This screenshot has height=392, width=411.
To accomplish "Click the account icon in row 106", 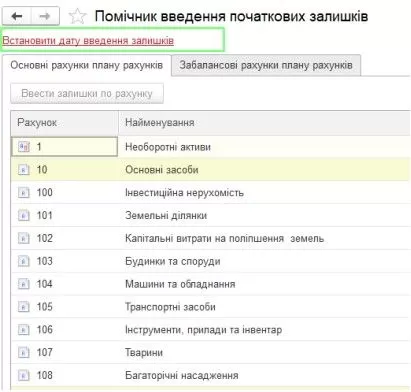I will click(x=24, y=330).
